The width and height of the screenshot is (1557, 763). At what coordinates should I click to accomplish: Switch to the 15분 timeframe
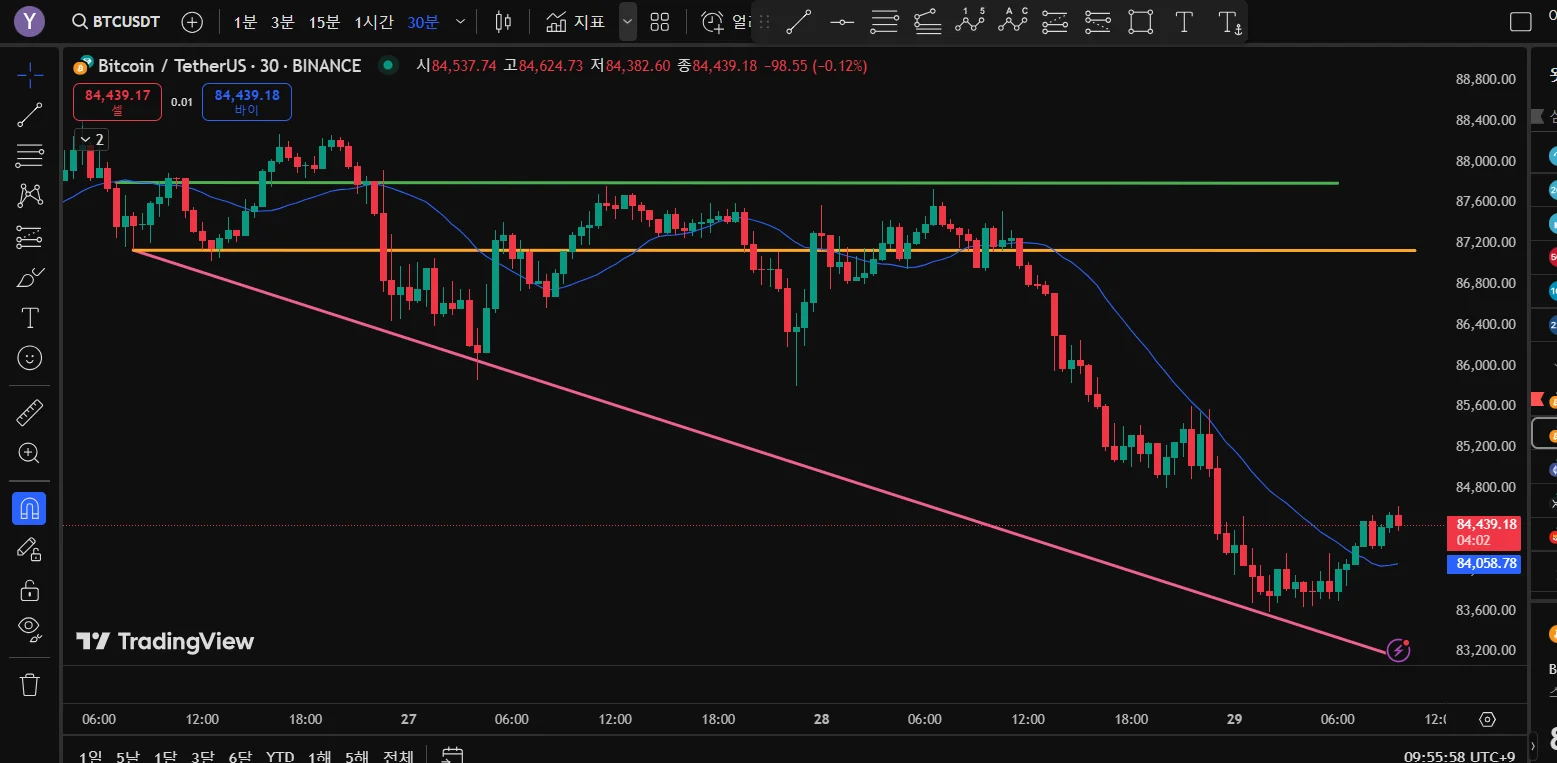click(x=324, y=21)
